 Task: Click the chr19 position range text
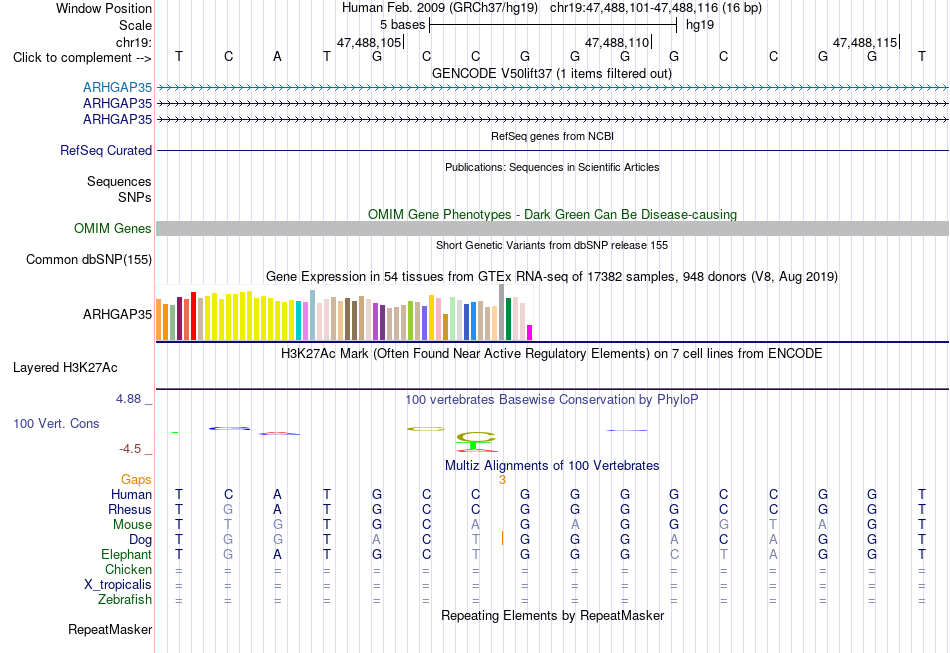656,8
